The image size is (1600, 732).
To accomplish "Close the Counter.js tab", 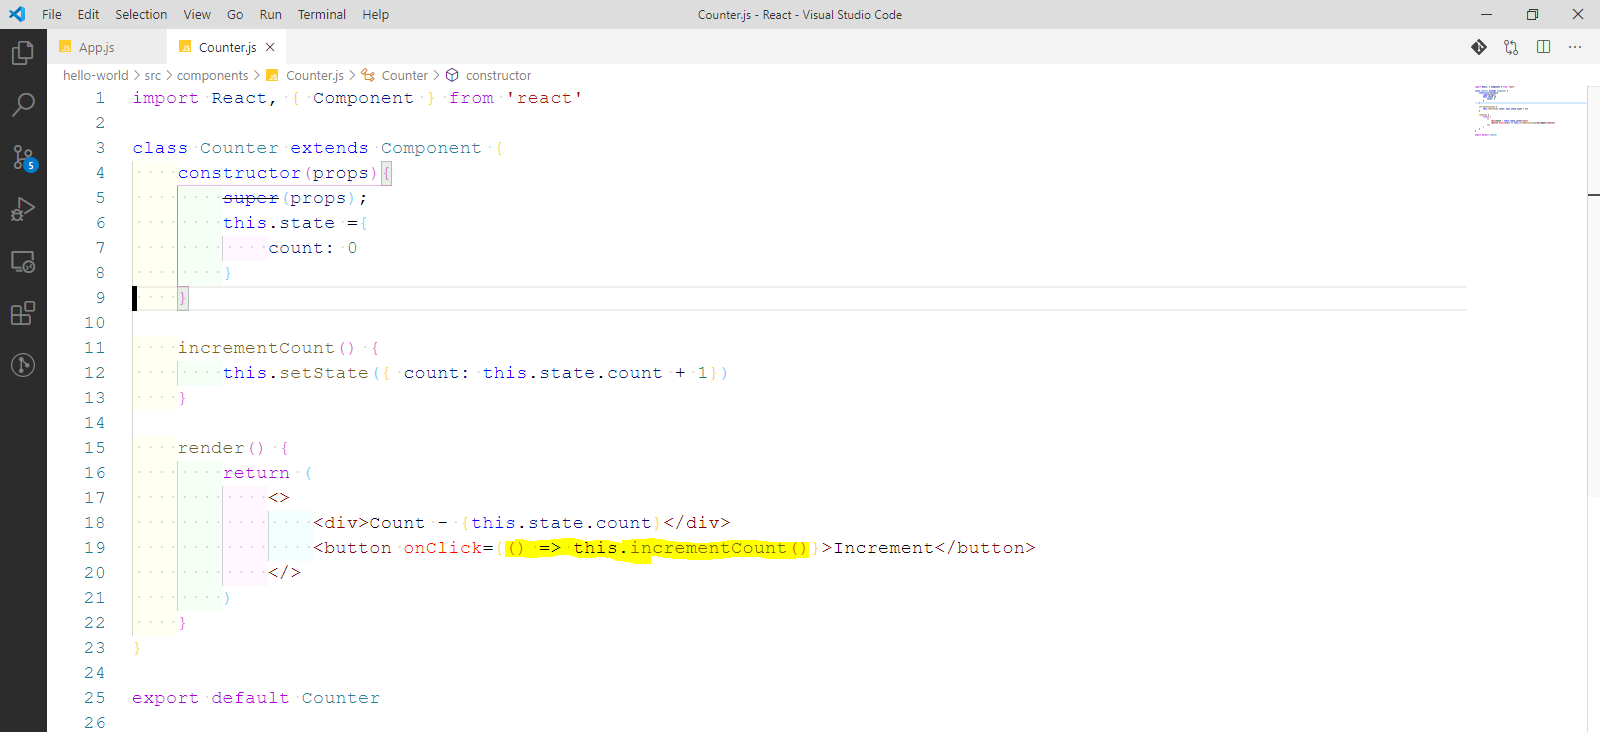I will click(x=270, y=47).
